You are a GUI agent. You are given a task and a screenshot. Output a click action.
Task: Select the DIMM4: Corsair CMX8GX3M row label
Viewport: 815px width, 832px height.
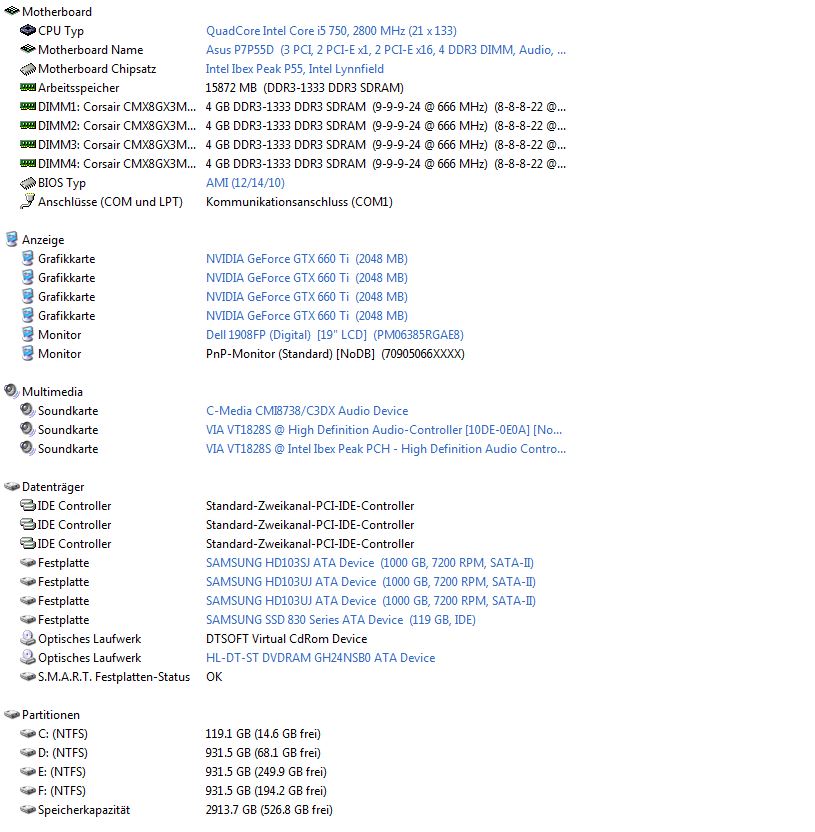117,164
